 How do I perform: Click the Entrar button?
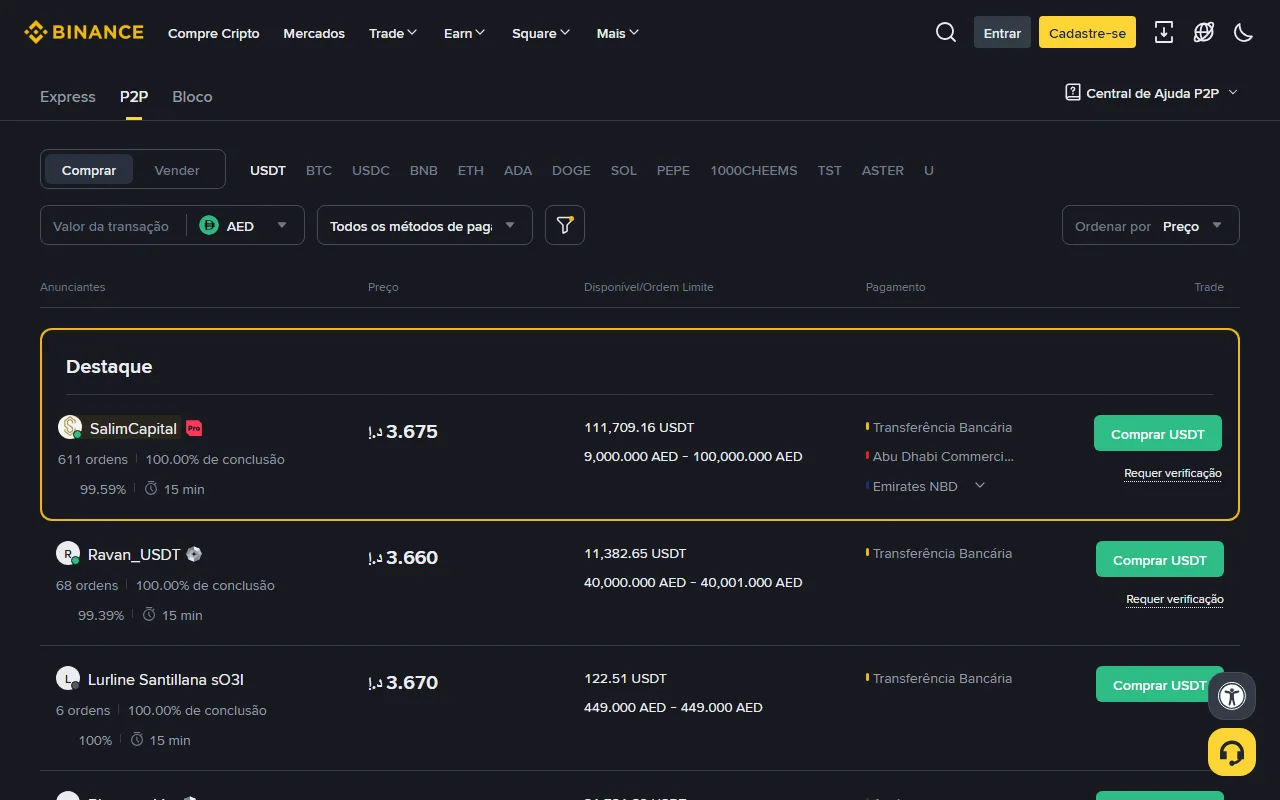1002,33
